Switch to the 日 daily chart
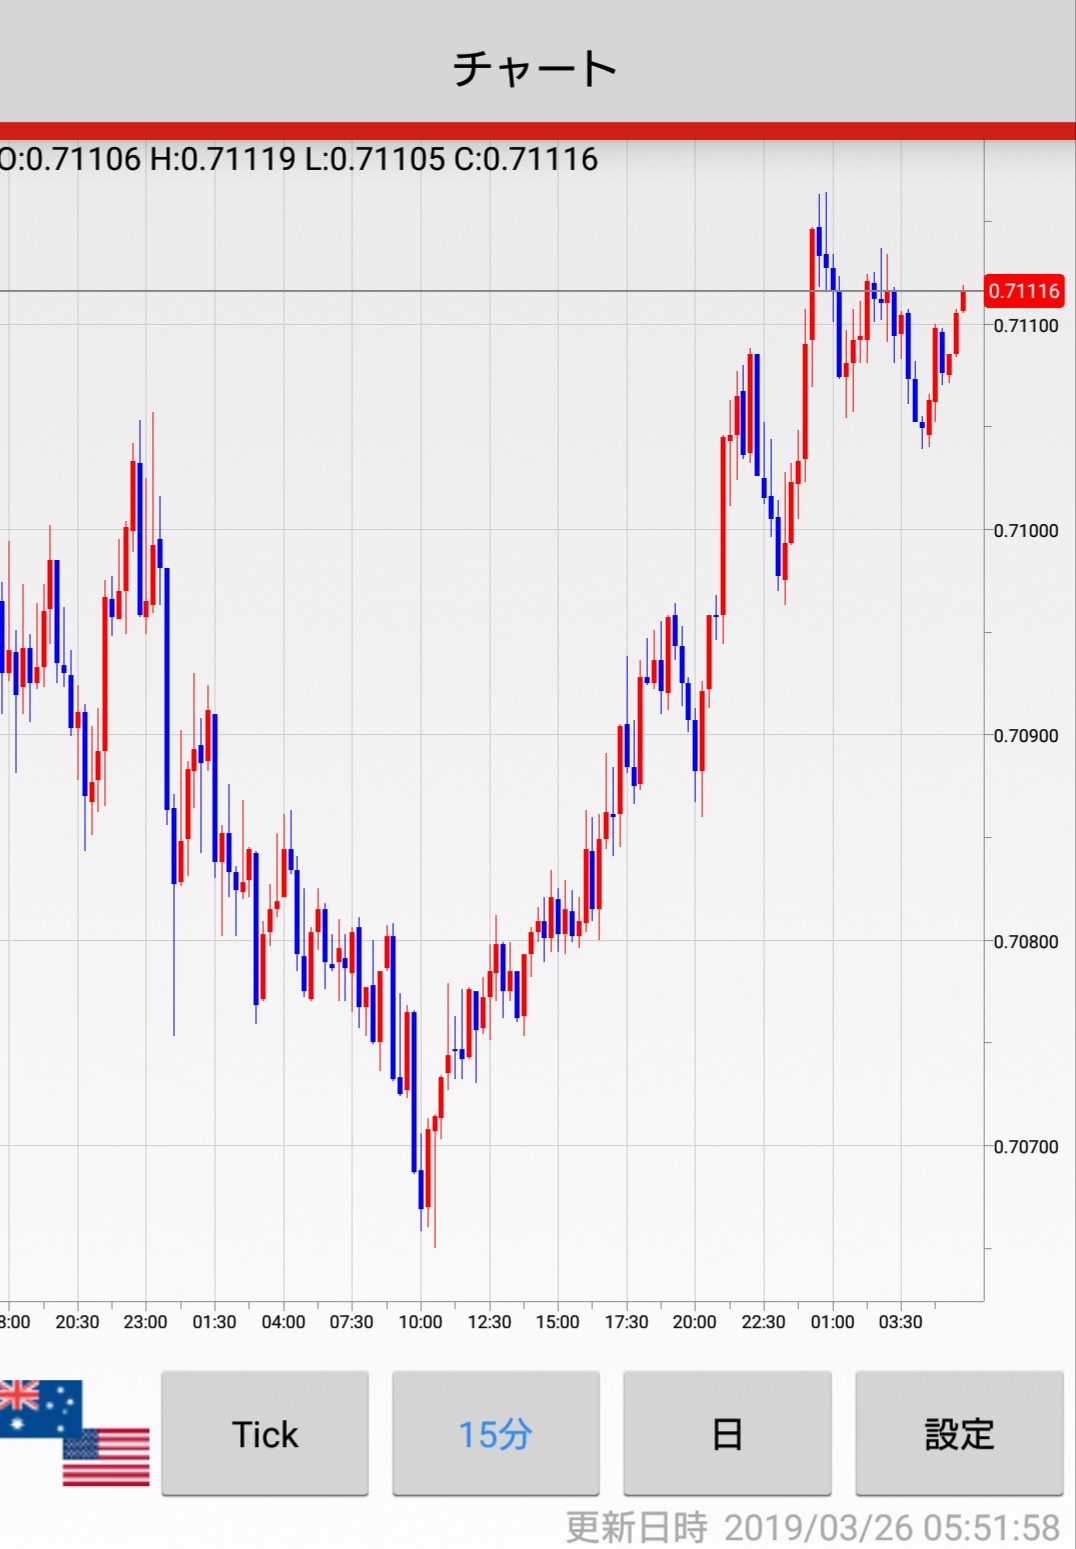Viewport: 1076px width, 1549px height. pyautogui.click(x=727, y=1433)
